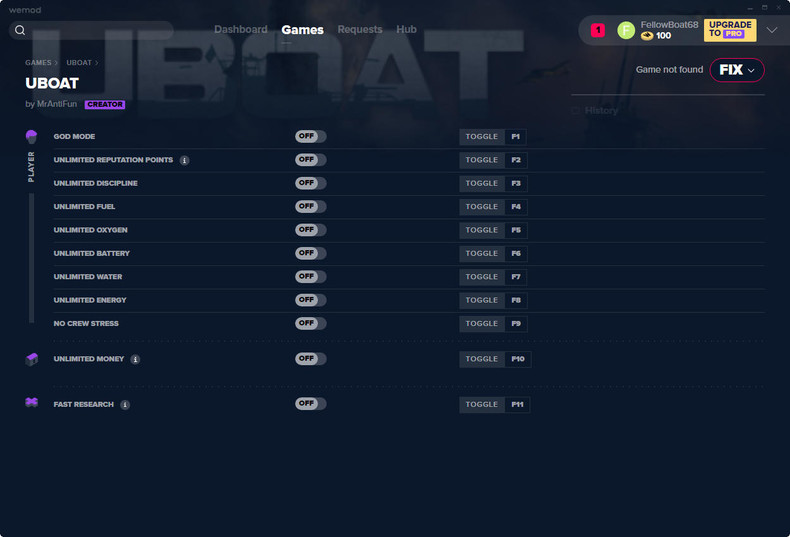
Task: Click Unlimited Oxygen F5 hotkey
Action: [516, 230]
